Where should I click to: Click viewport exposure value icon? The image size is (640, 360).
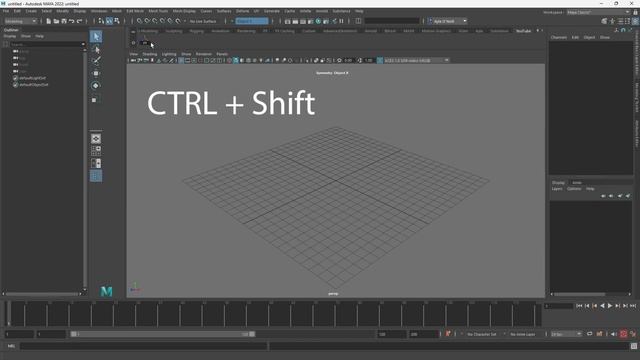(339, 60)
